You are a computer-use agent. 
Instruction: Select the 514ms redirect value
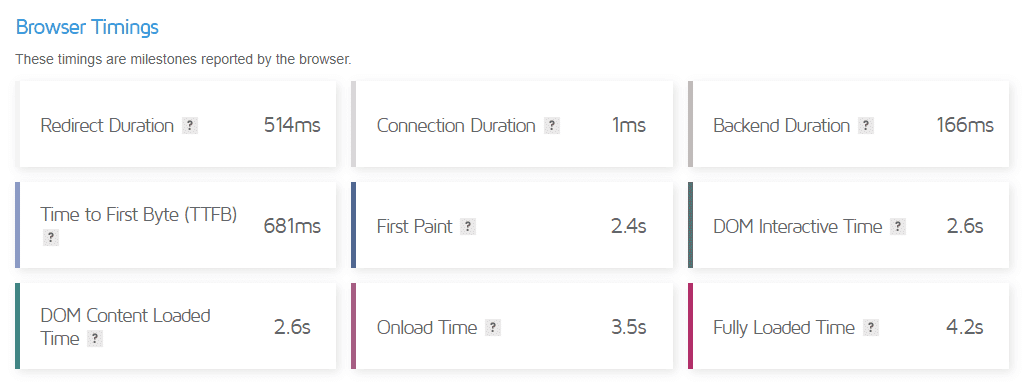coord(292,125)
